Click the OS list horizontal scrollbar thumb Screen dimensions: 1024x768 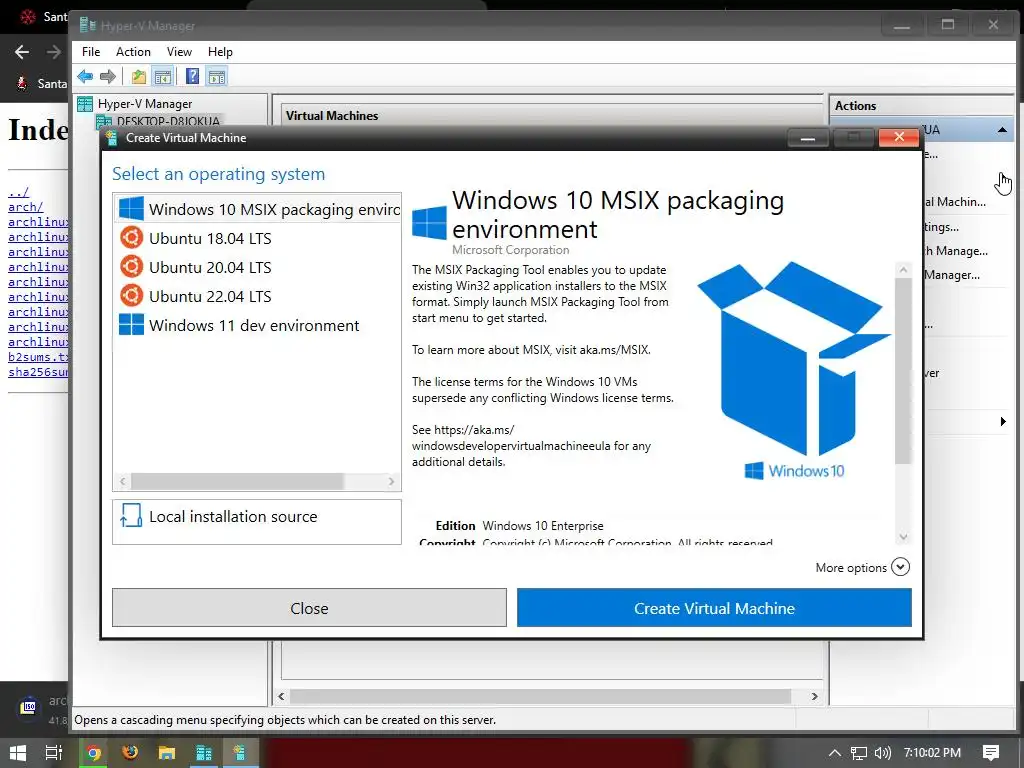237,481
